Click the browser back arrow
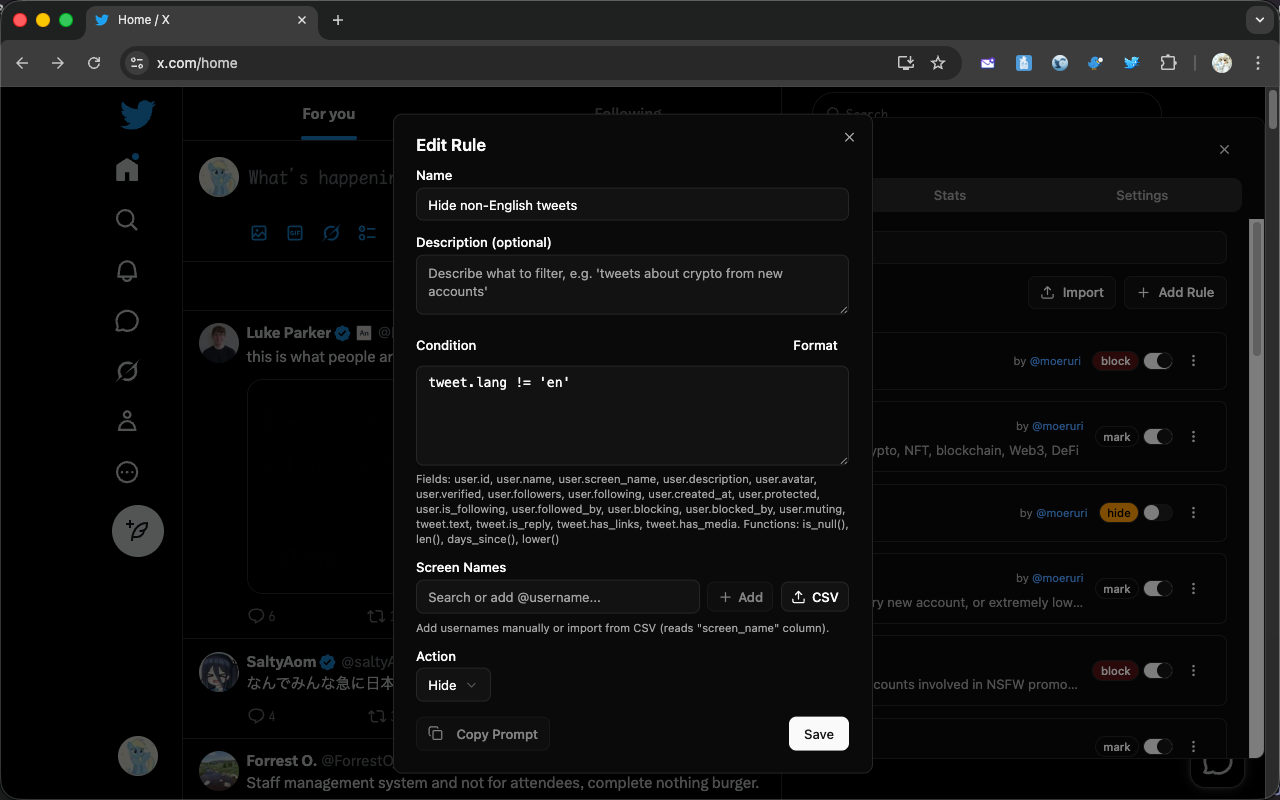1280x800 pixels. tap(22, 63)
